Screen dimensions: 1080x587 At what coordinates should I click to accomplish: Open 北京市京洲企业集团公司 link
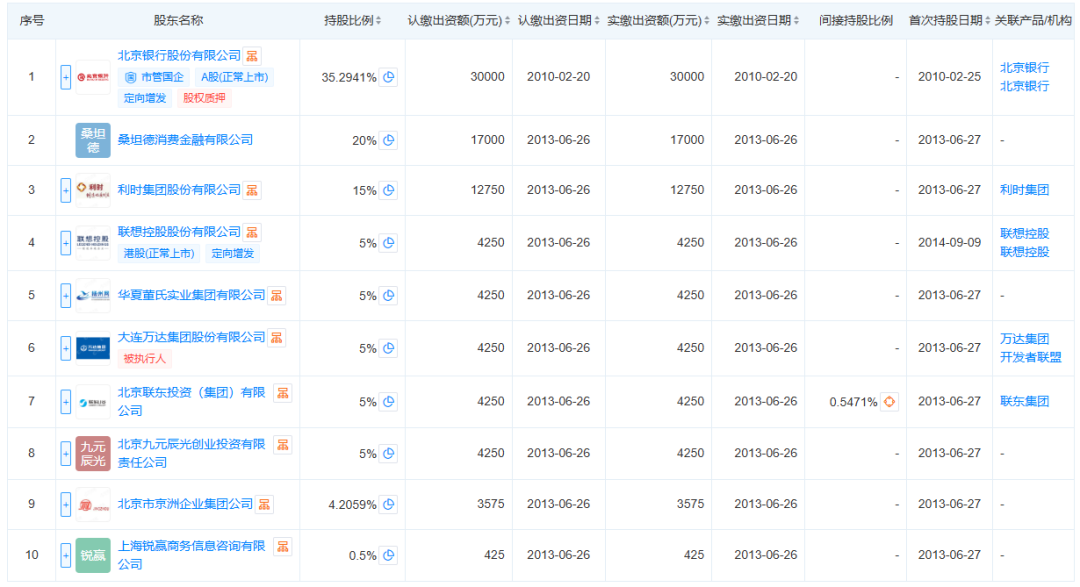185,504
